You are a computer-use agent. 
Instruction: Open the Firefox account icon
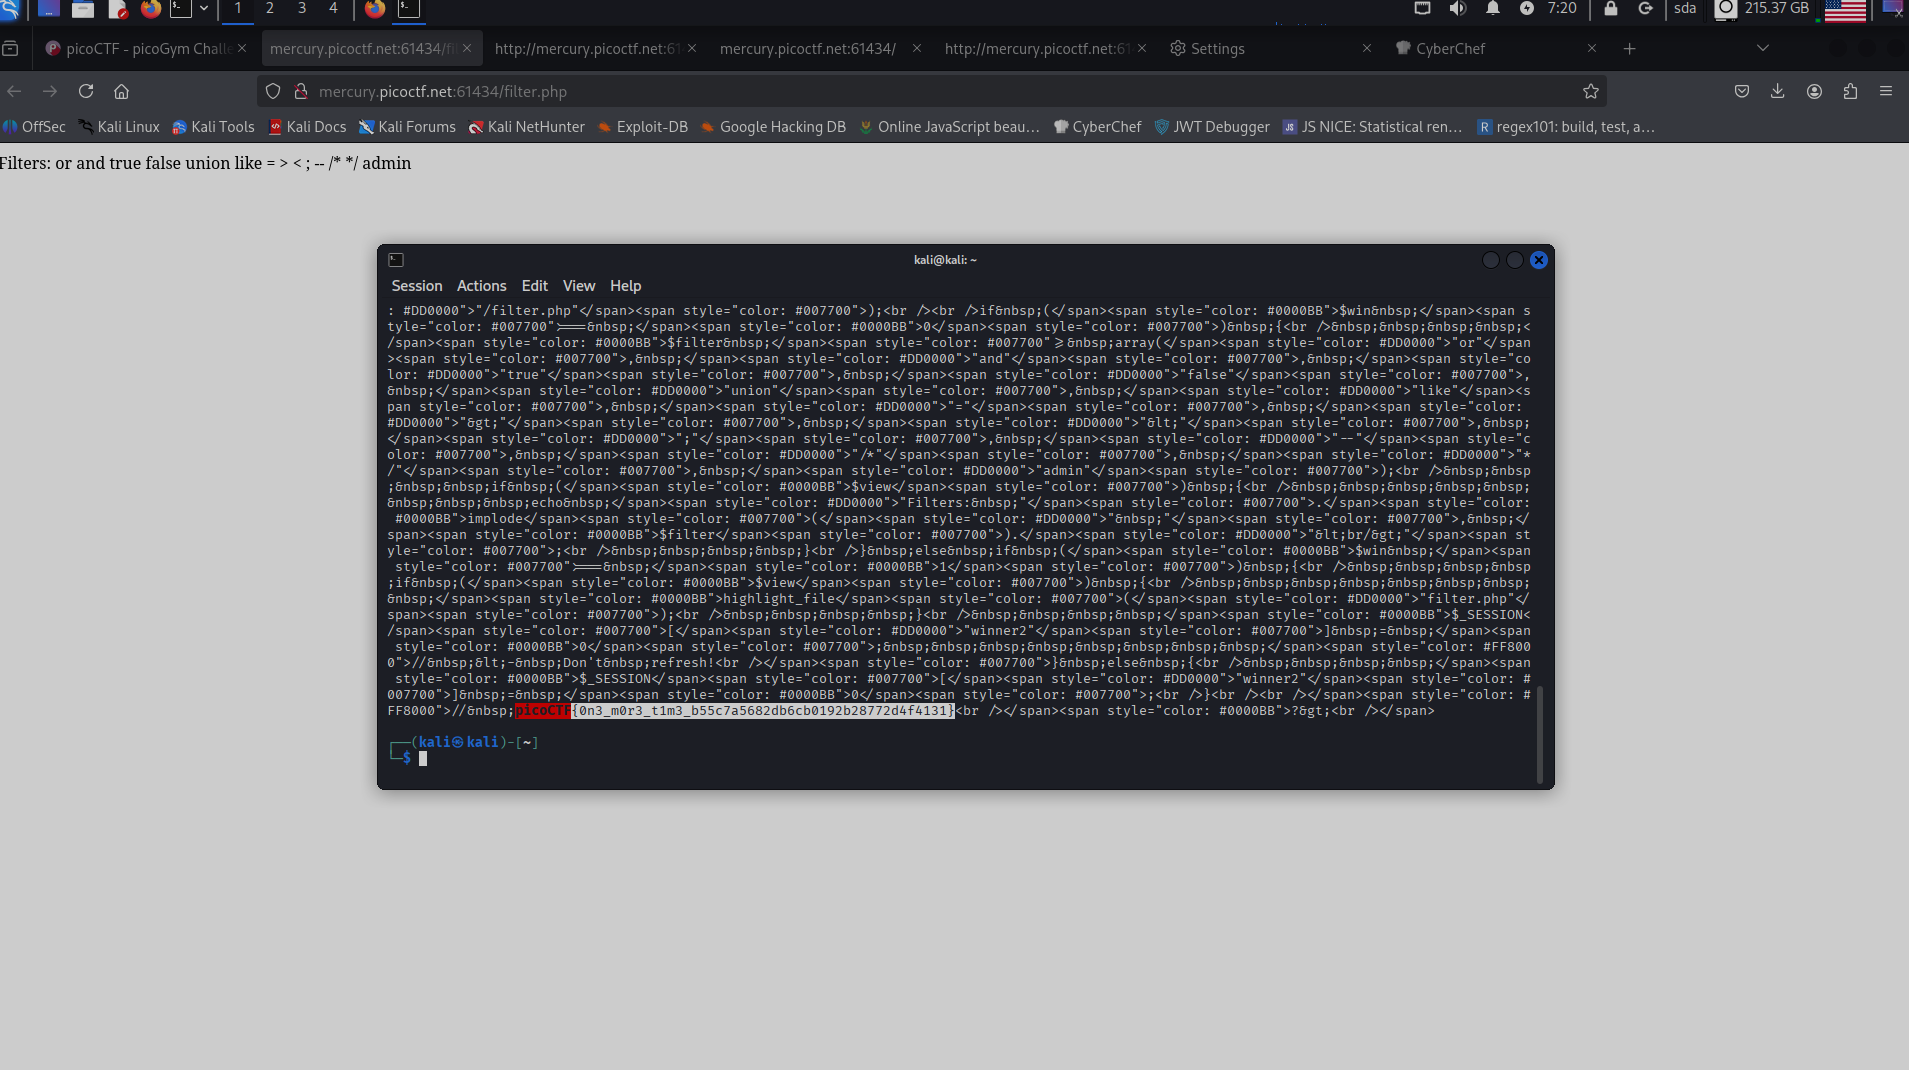click(1814, 91)
